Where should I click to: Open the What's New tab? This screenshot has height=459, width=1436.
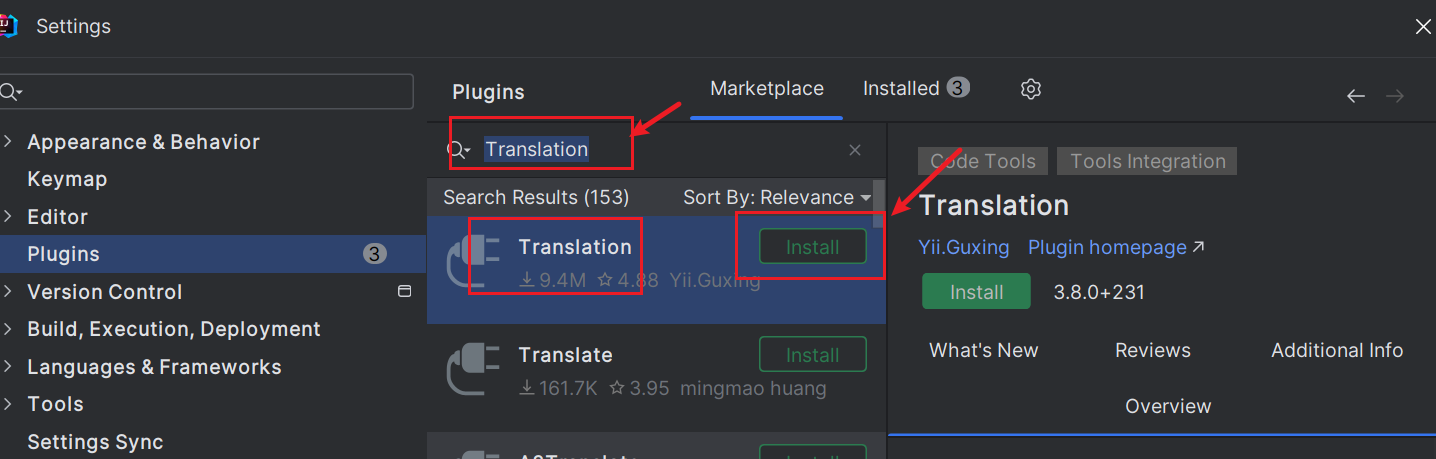click(984, 351)
